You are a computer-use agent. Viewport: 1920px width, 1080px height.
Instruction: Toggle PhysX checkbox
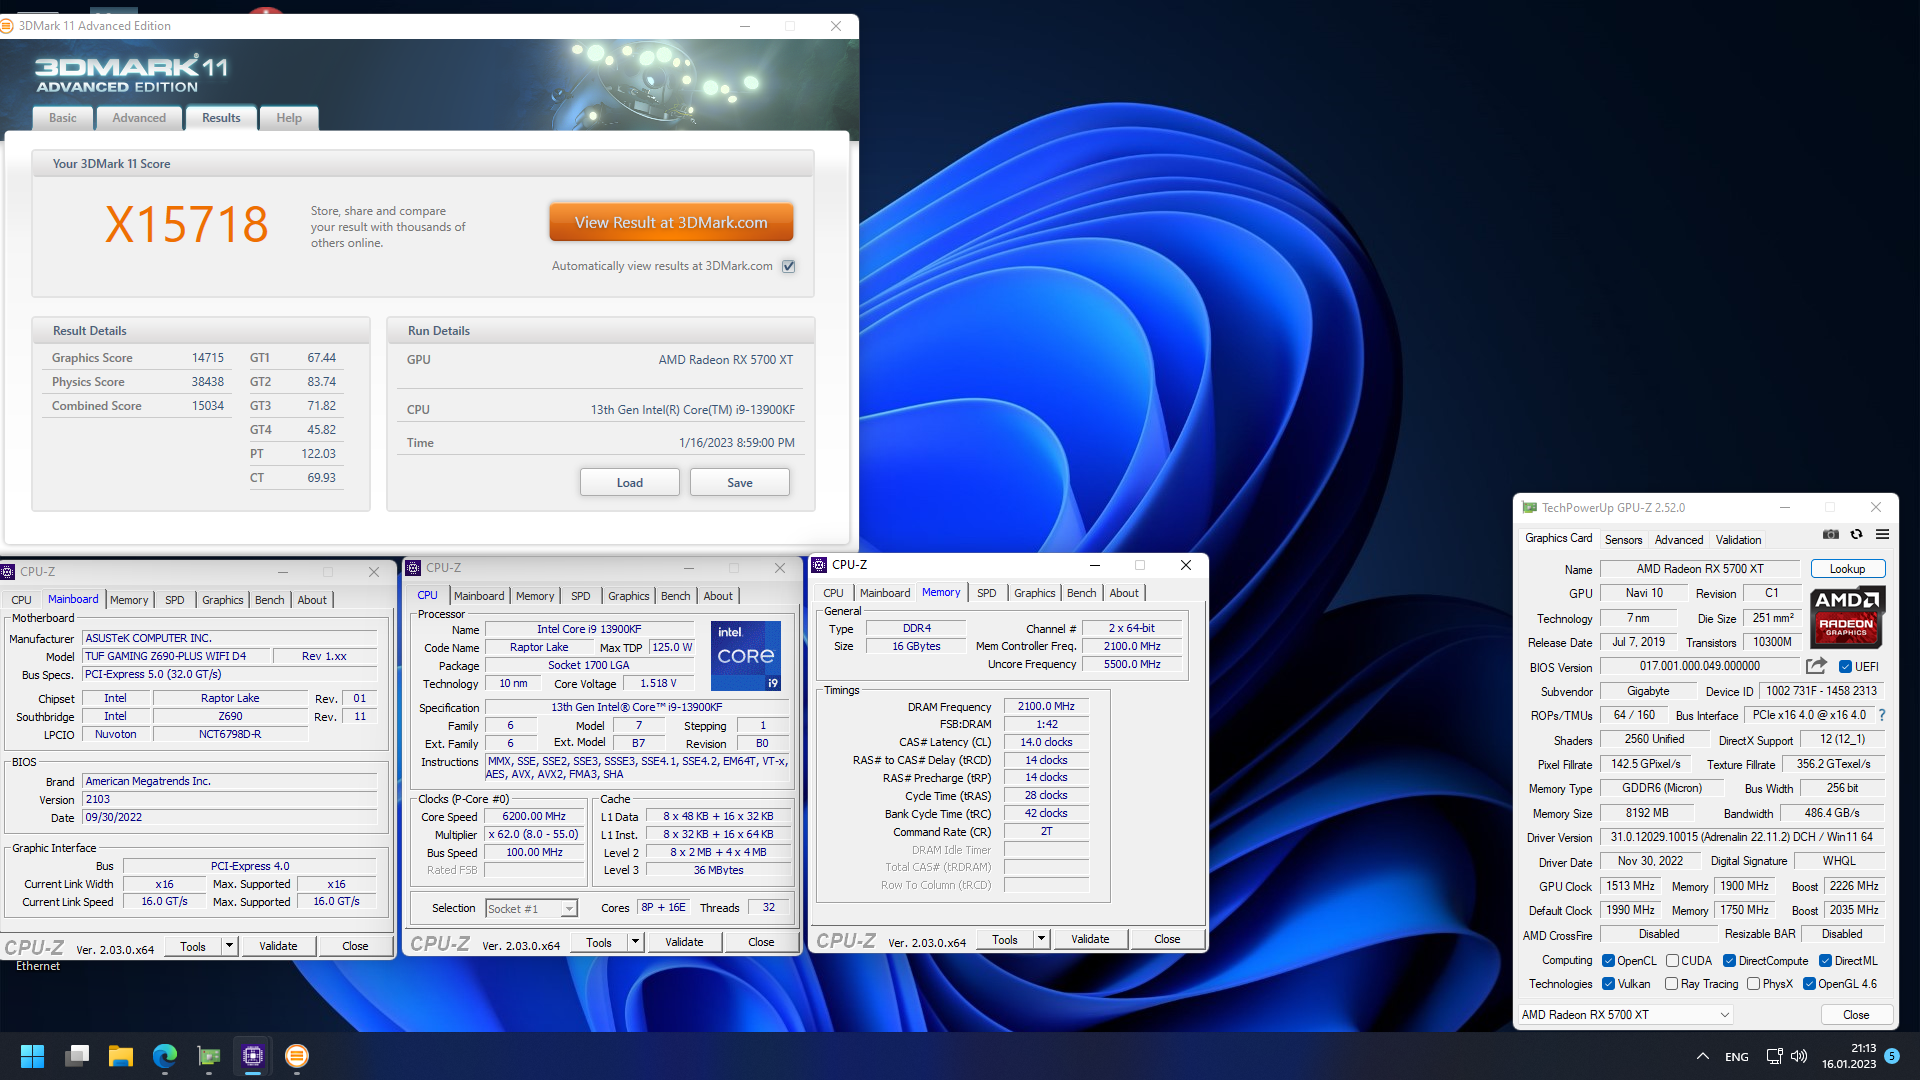1753,984
